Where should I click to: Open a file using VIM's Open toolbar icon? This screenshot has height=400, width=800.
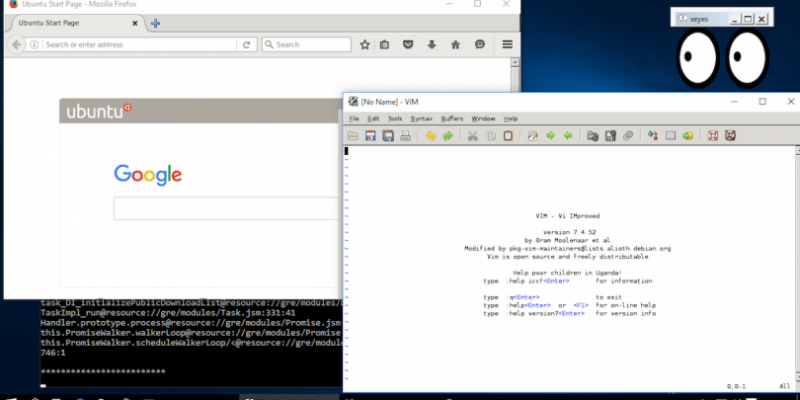[x=353, y=136]
